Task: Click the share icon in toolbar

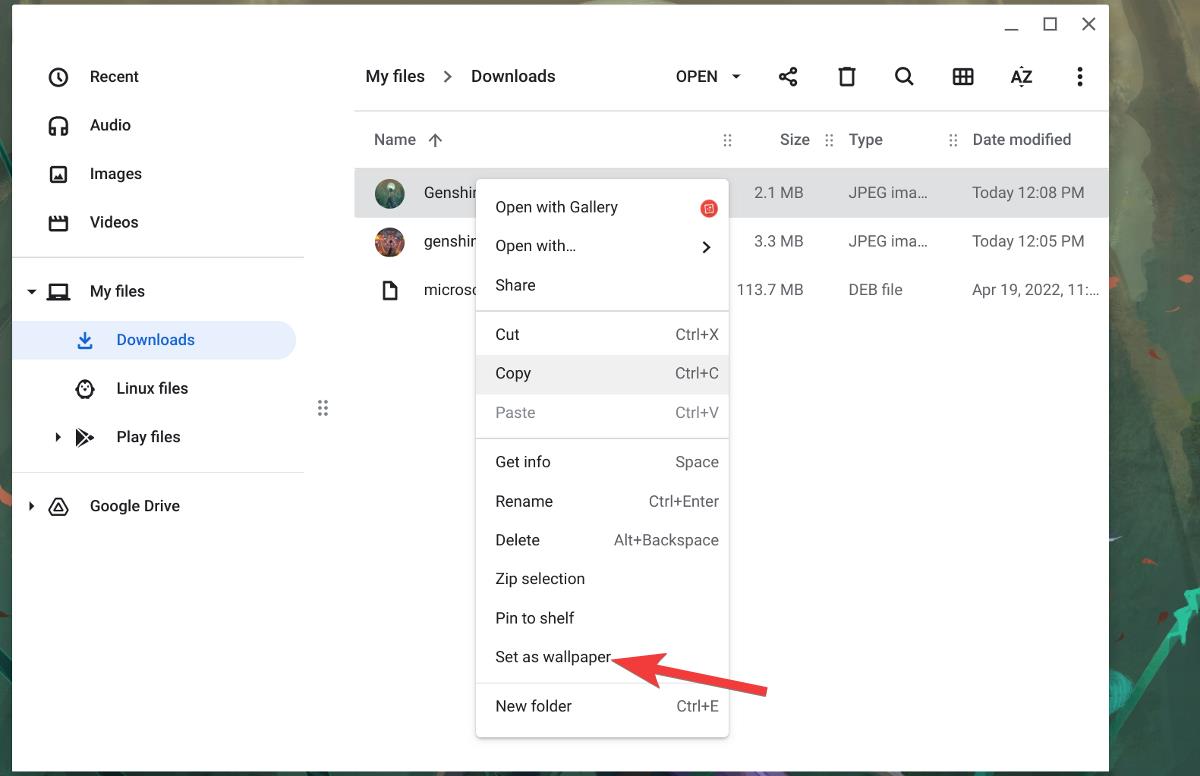Action: pos(788,76)
